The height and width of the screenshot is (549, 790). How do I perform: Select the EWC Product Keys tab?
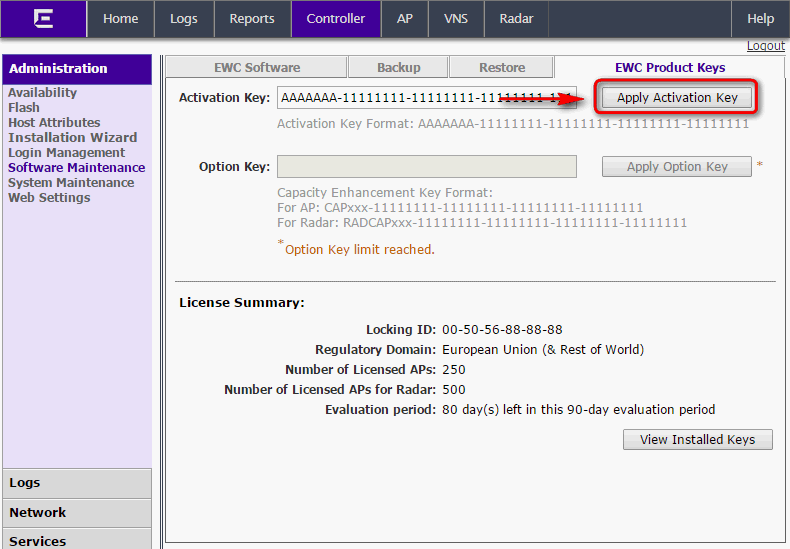670,67
